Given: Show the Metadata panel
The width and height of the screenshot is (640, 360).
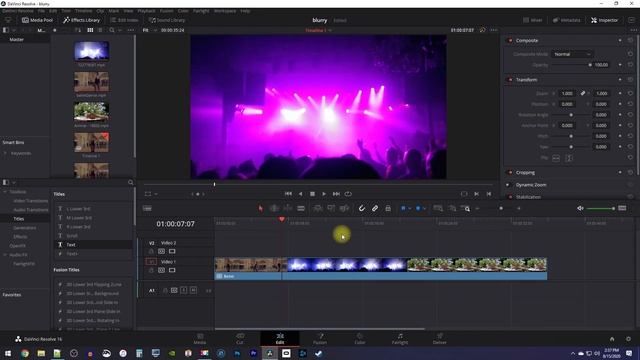Looking at the screenshot, I should 567,20.
